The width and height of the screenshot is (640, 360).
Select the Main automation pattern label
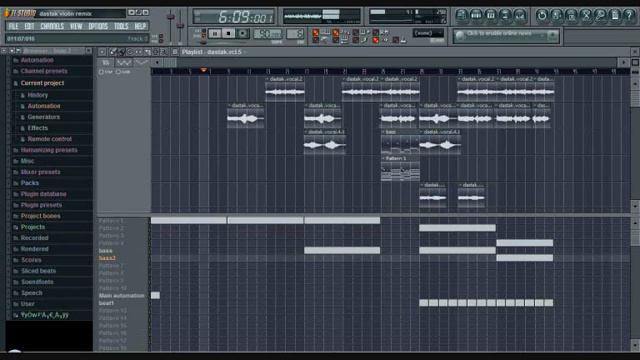122,296
